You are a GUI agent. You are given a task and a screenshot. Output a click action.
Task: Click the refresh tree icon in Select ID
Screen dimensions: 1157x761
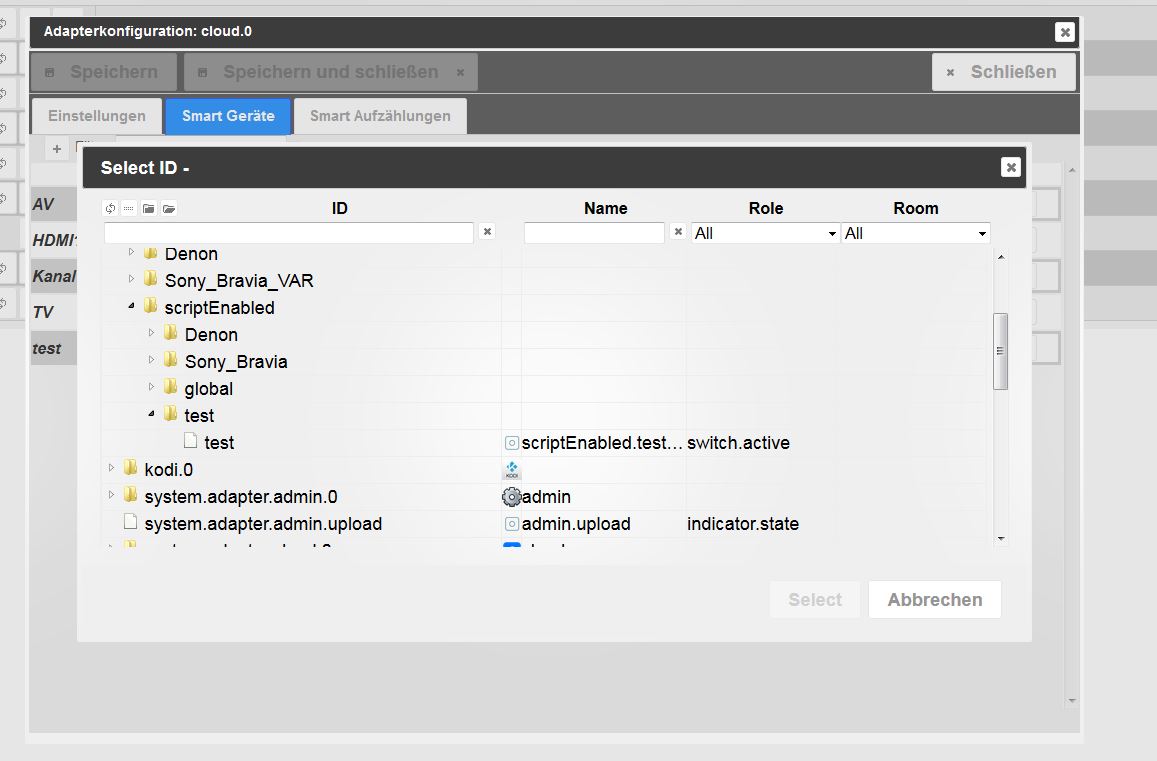click(x=111, y=209)
